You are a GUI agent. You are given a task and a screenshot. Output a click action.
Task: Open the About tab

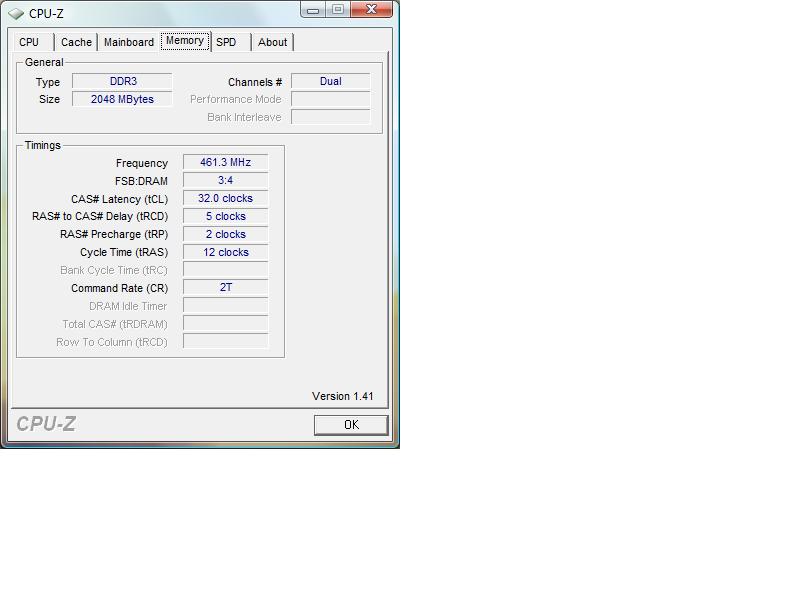click(x=272, y=42)
